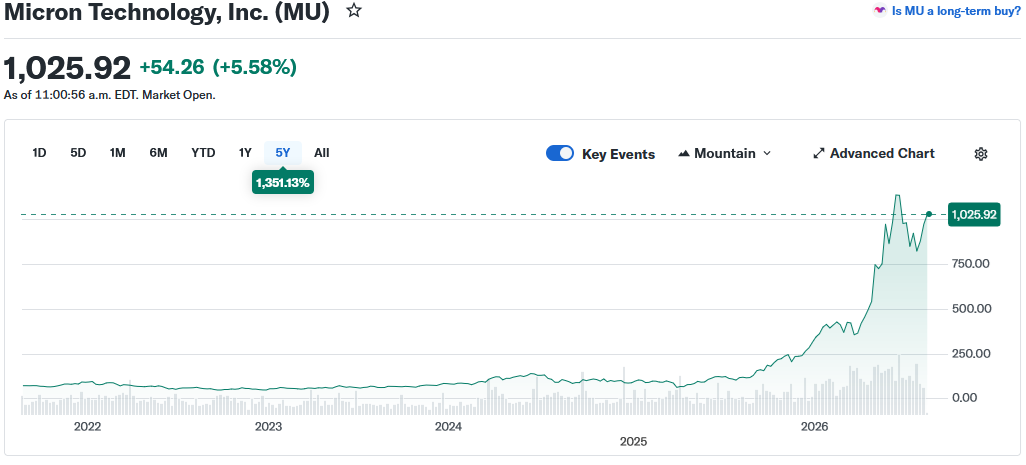Click the 2022 x-axis label
The image size is (1026, 465).
(x=87, y=427)
